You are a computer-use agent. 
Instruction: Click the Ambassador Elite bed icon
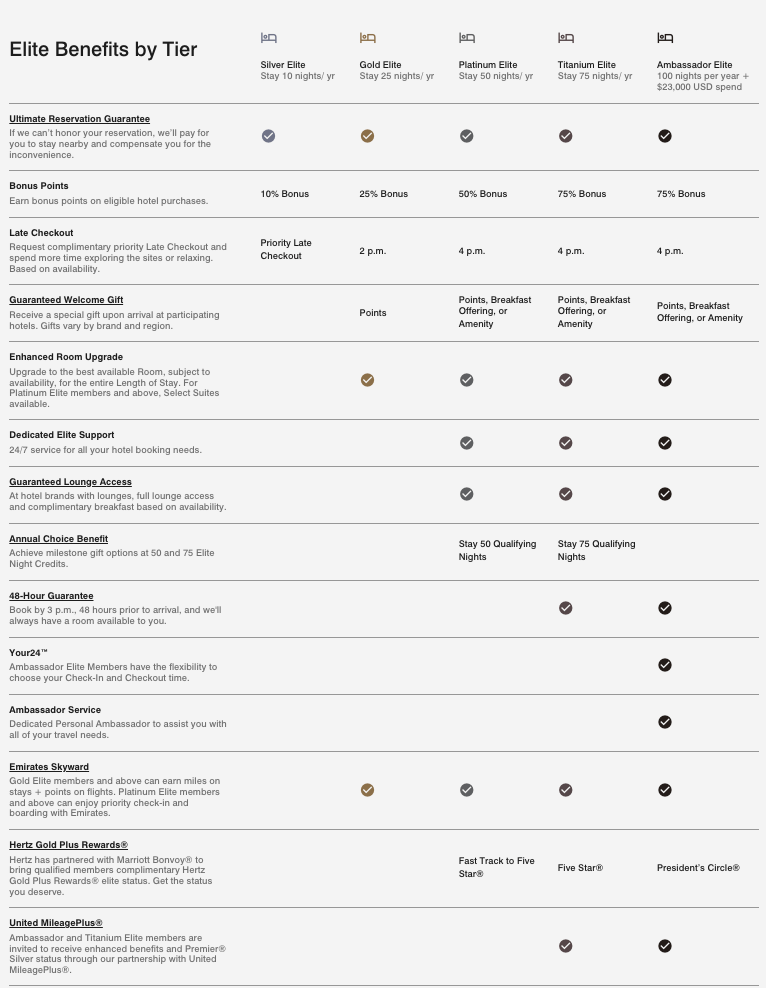(x=665, y=38)
